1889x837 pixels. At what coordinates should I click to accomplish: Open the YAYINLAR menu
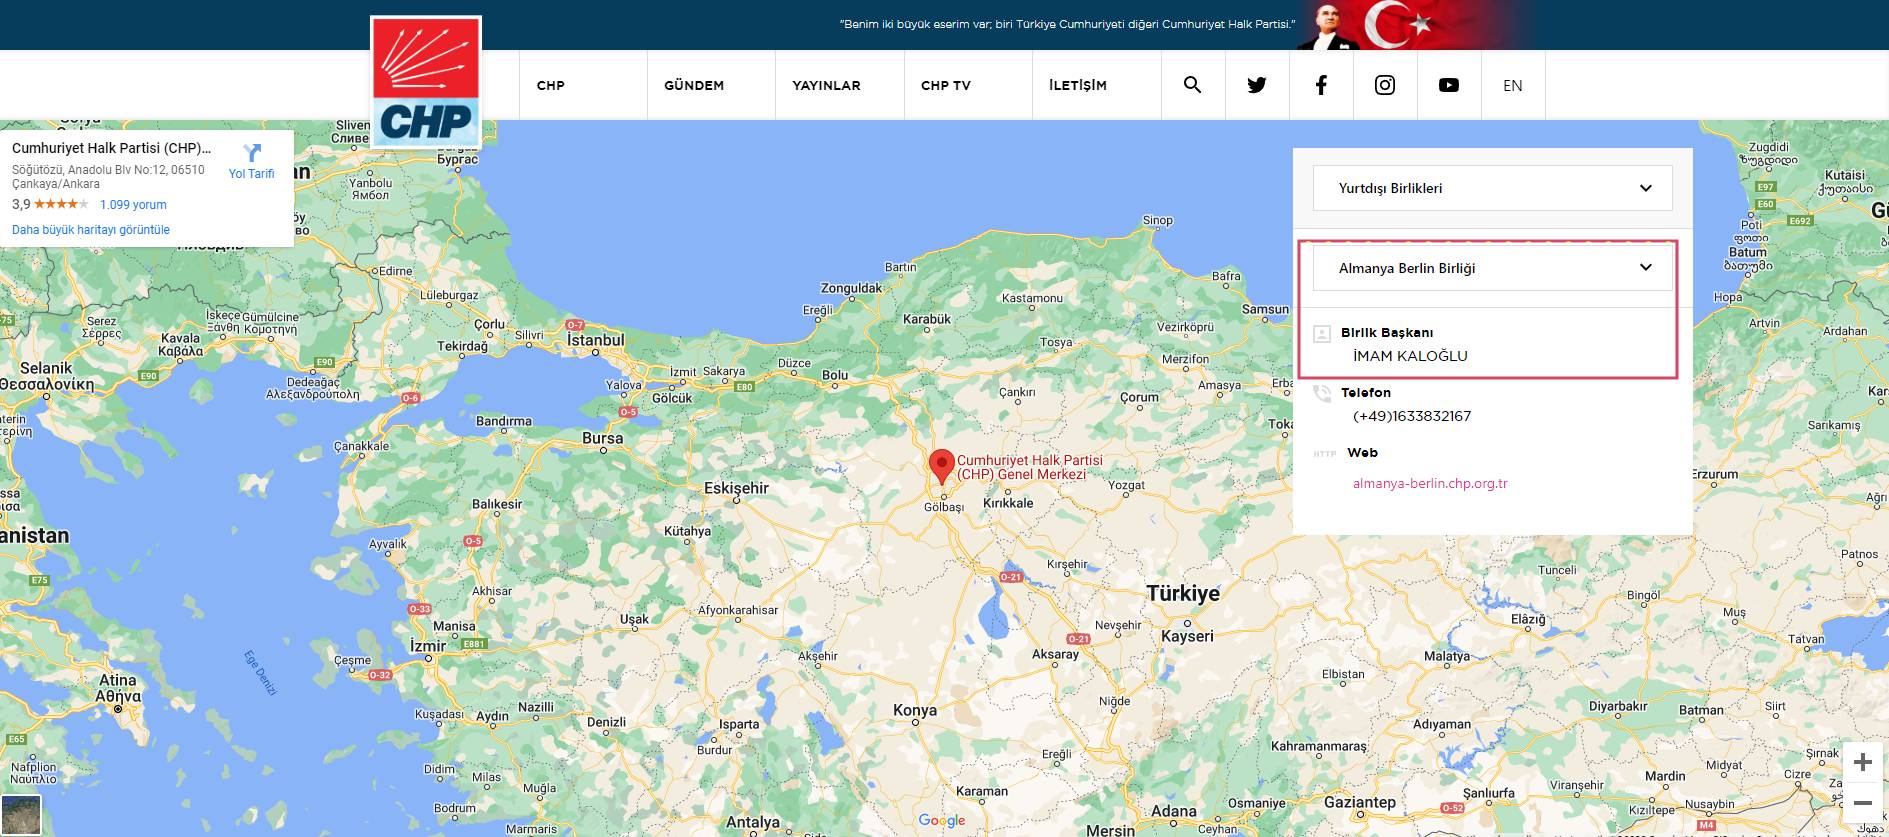coord(826,85)
